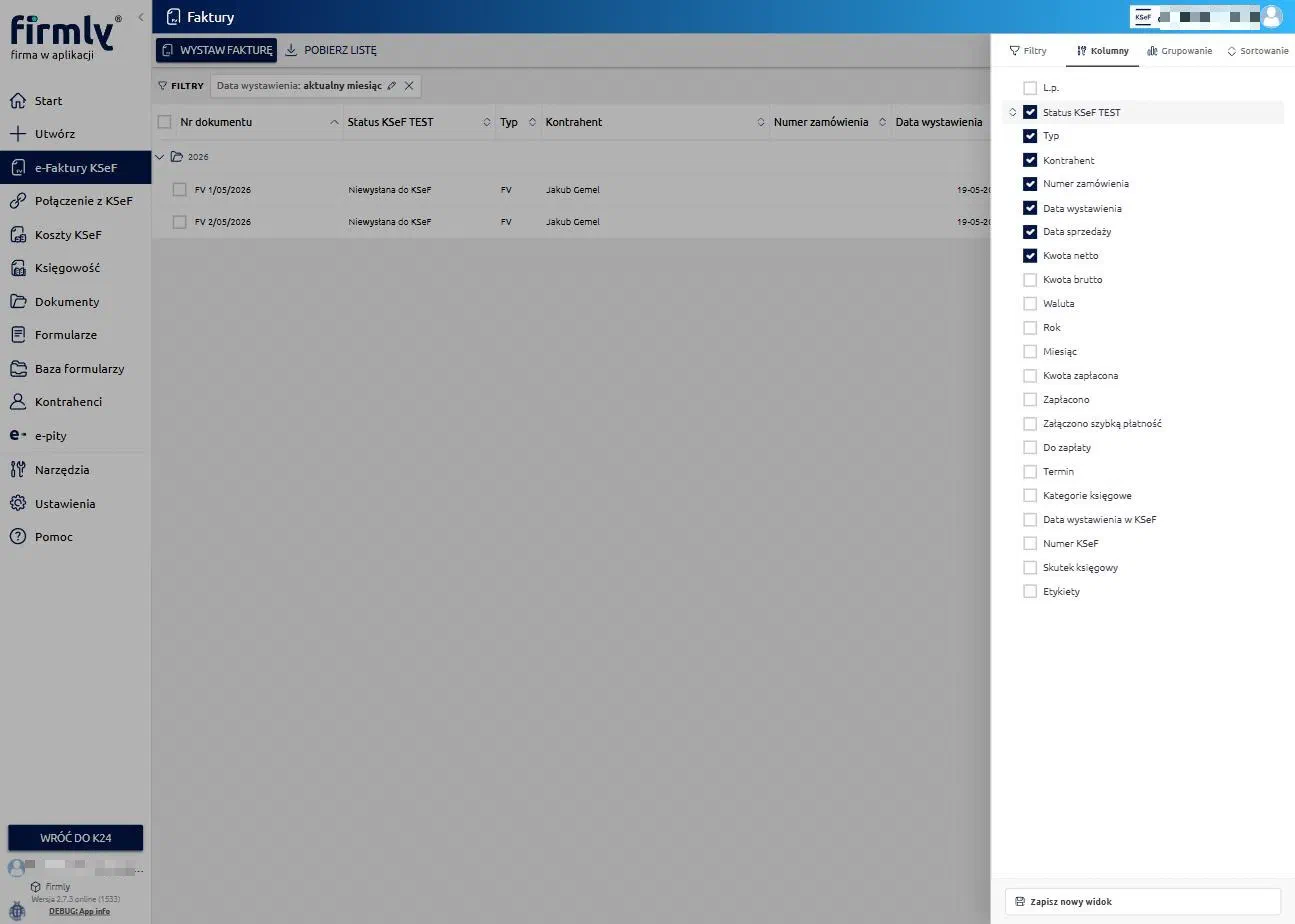Enable the L.p. column checkbox
1295x924 pixels.
point(1030,88)
